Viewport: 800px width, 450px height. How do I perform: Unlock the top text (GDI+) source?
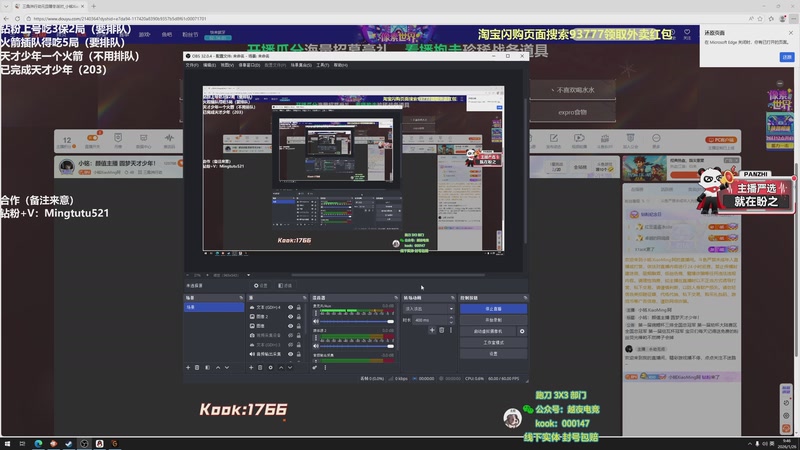299,308
